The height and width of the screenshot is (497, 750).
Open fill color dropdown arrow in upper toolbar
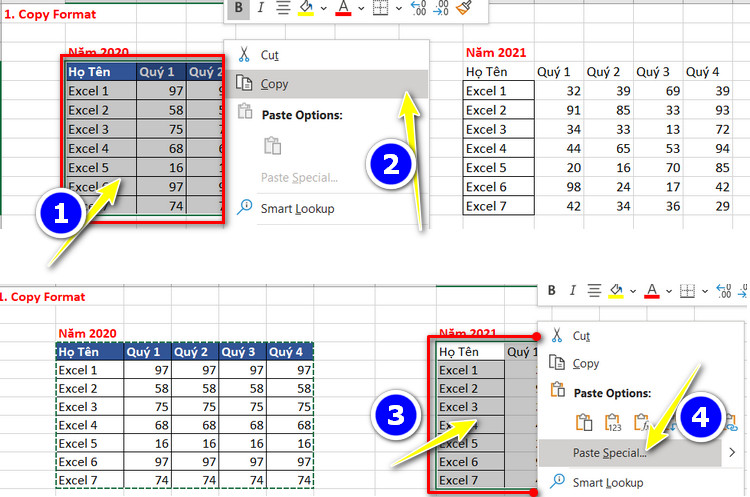click(324, 8)
